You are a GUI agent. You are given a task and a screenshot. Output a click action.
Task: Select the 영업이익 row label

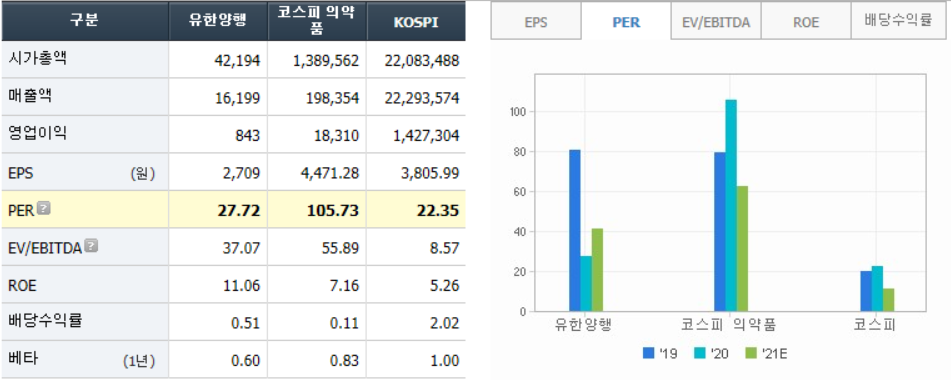38,134
